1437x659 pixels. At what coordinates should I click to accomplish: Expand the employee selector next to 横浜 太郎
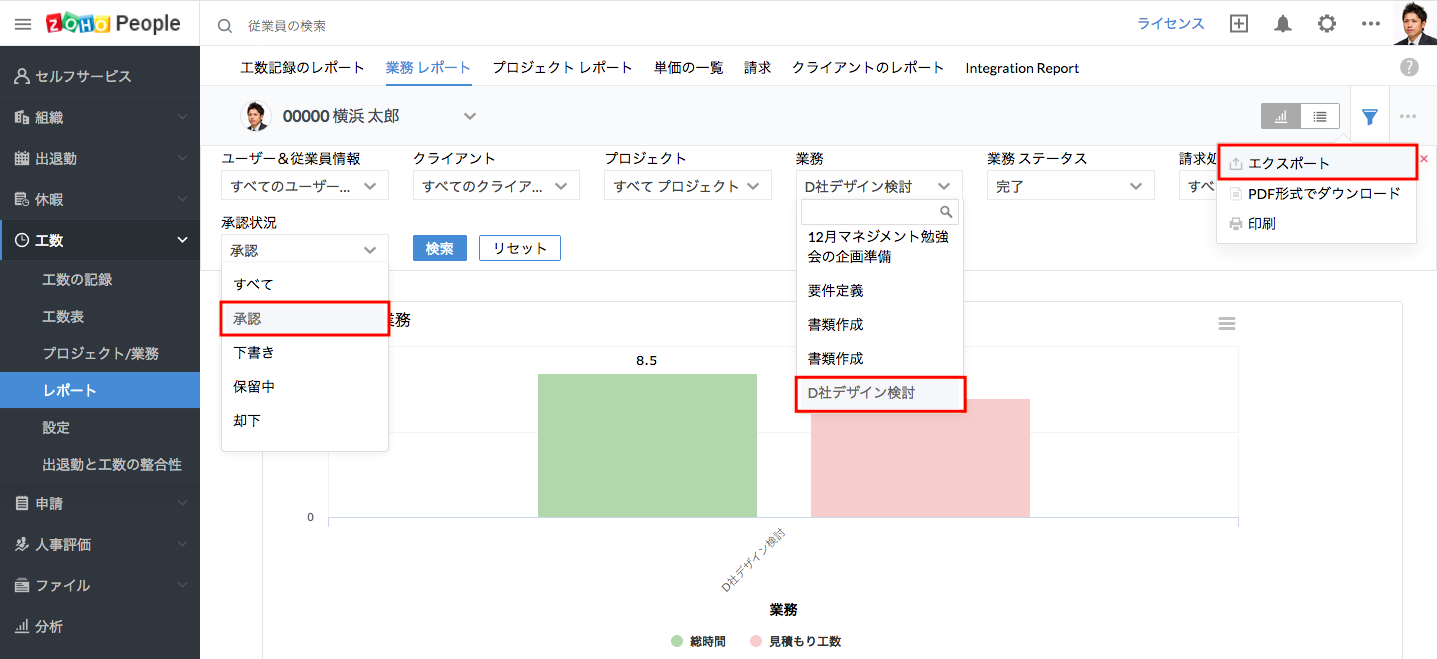pos(470,116)
